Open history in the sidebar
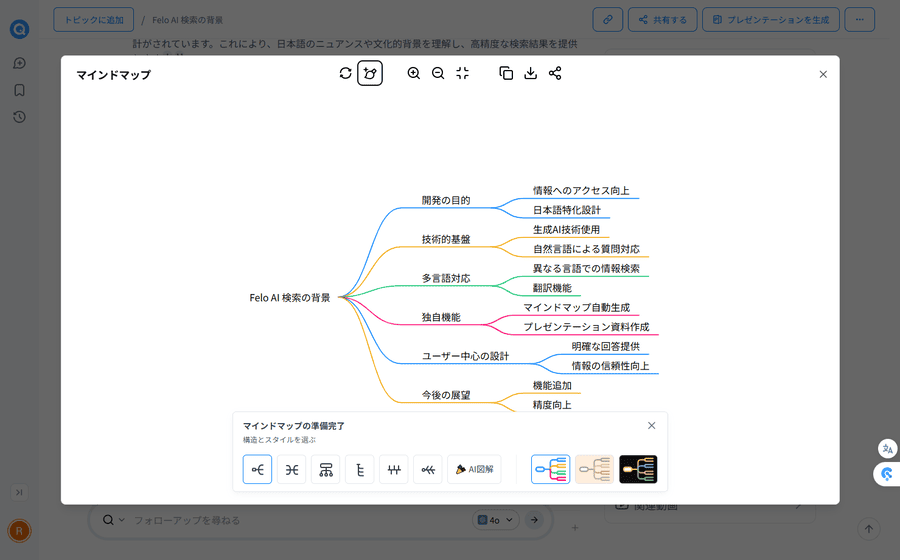Screen dimensions: 900x560 20,117
